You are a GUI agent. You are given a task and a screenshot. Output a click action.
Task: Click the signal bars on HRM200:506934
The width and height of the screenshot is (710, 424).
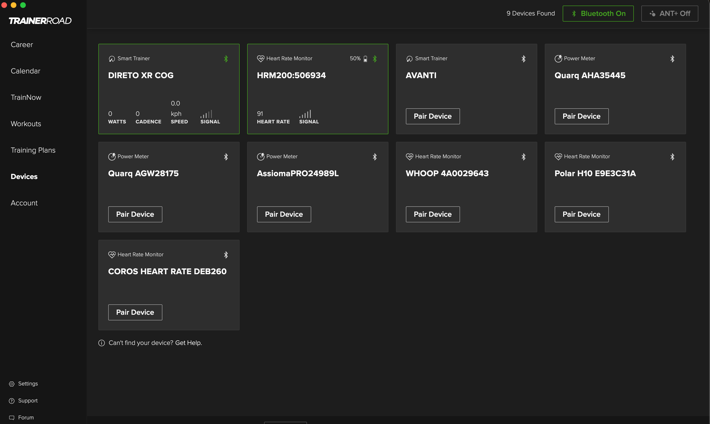click(x=305, y=114)
